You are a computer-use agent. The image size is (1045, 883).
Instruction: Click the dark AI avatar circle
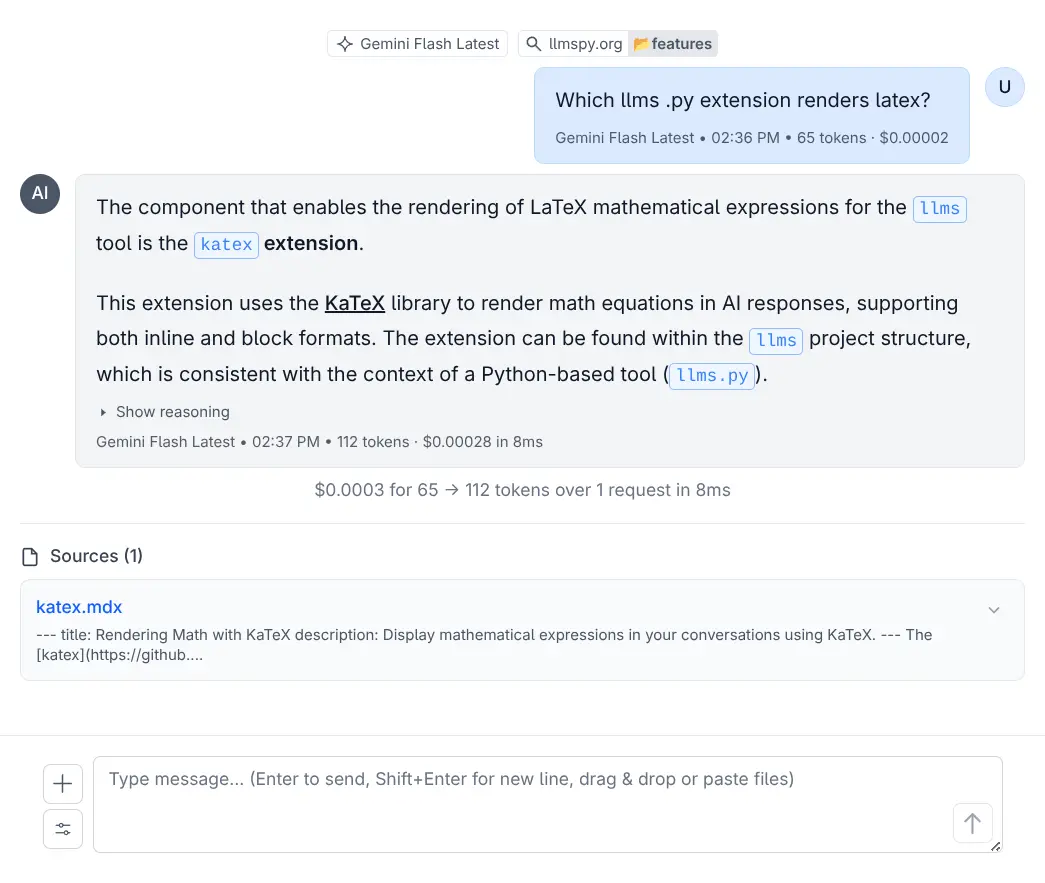click(40, 194)
